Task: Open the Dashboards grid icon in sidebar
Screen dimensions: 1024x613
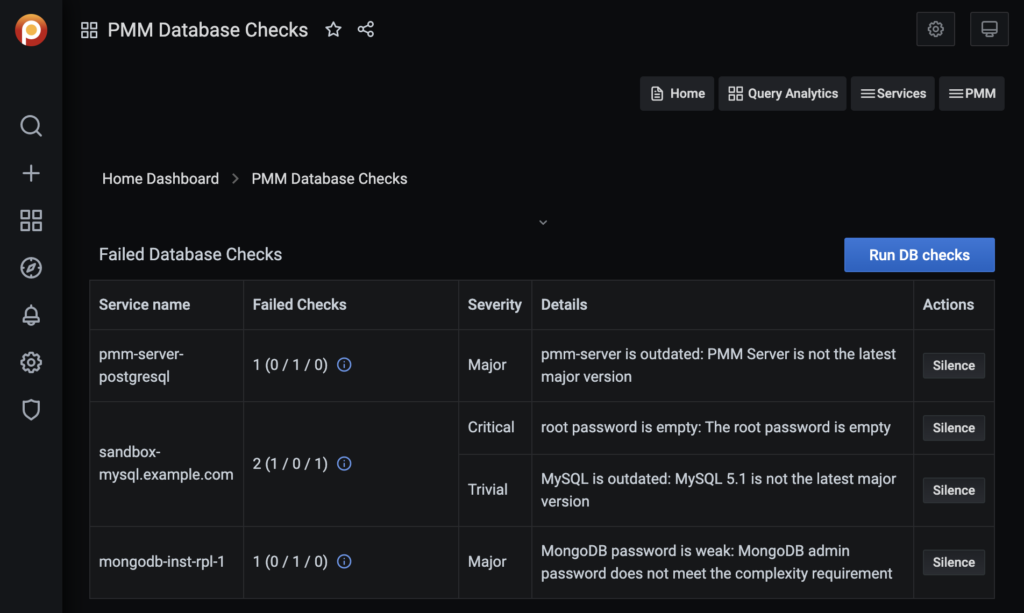Action: tap(31, 220)
